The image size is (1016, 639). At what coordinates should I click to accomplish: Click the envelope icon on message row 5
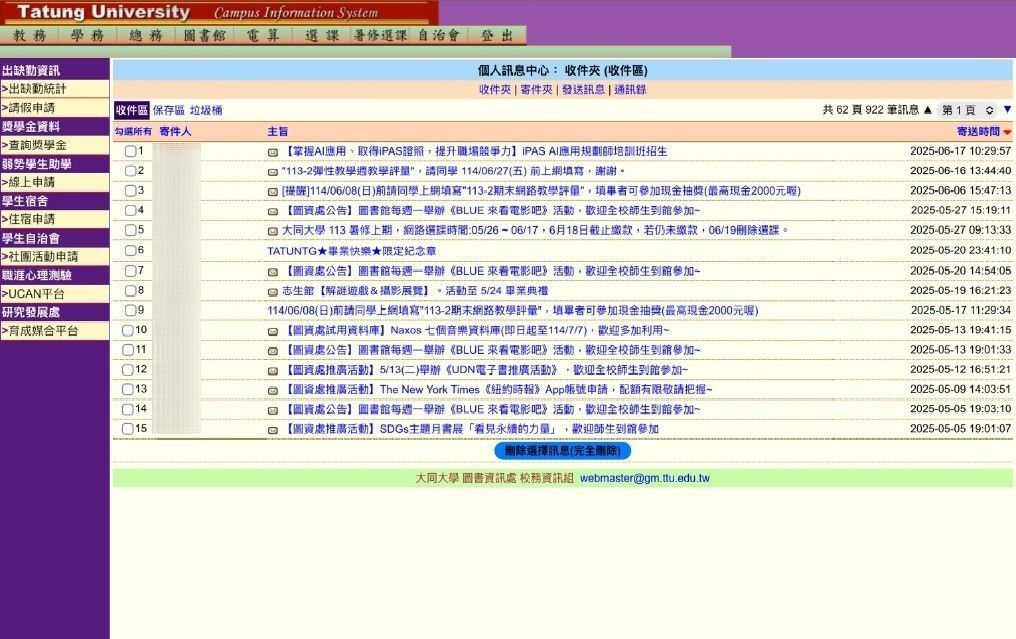pos(273,231)
